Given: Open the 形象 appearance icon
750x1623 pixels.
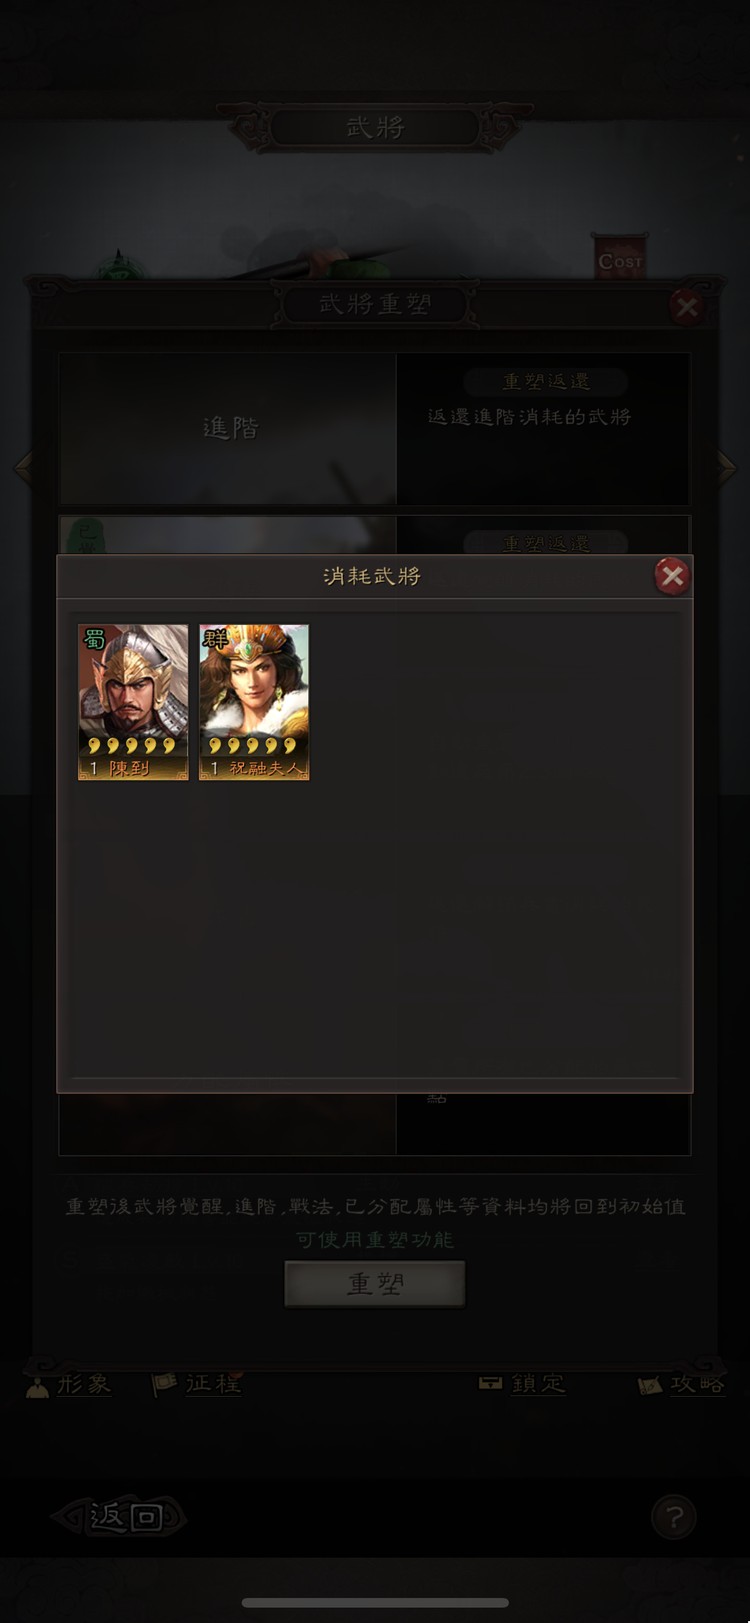Looking at the screenshot, I should point(70,1385).
